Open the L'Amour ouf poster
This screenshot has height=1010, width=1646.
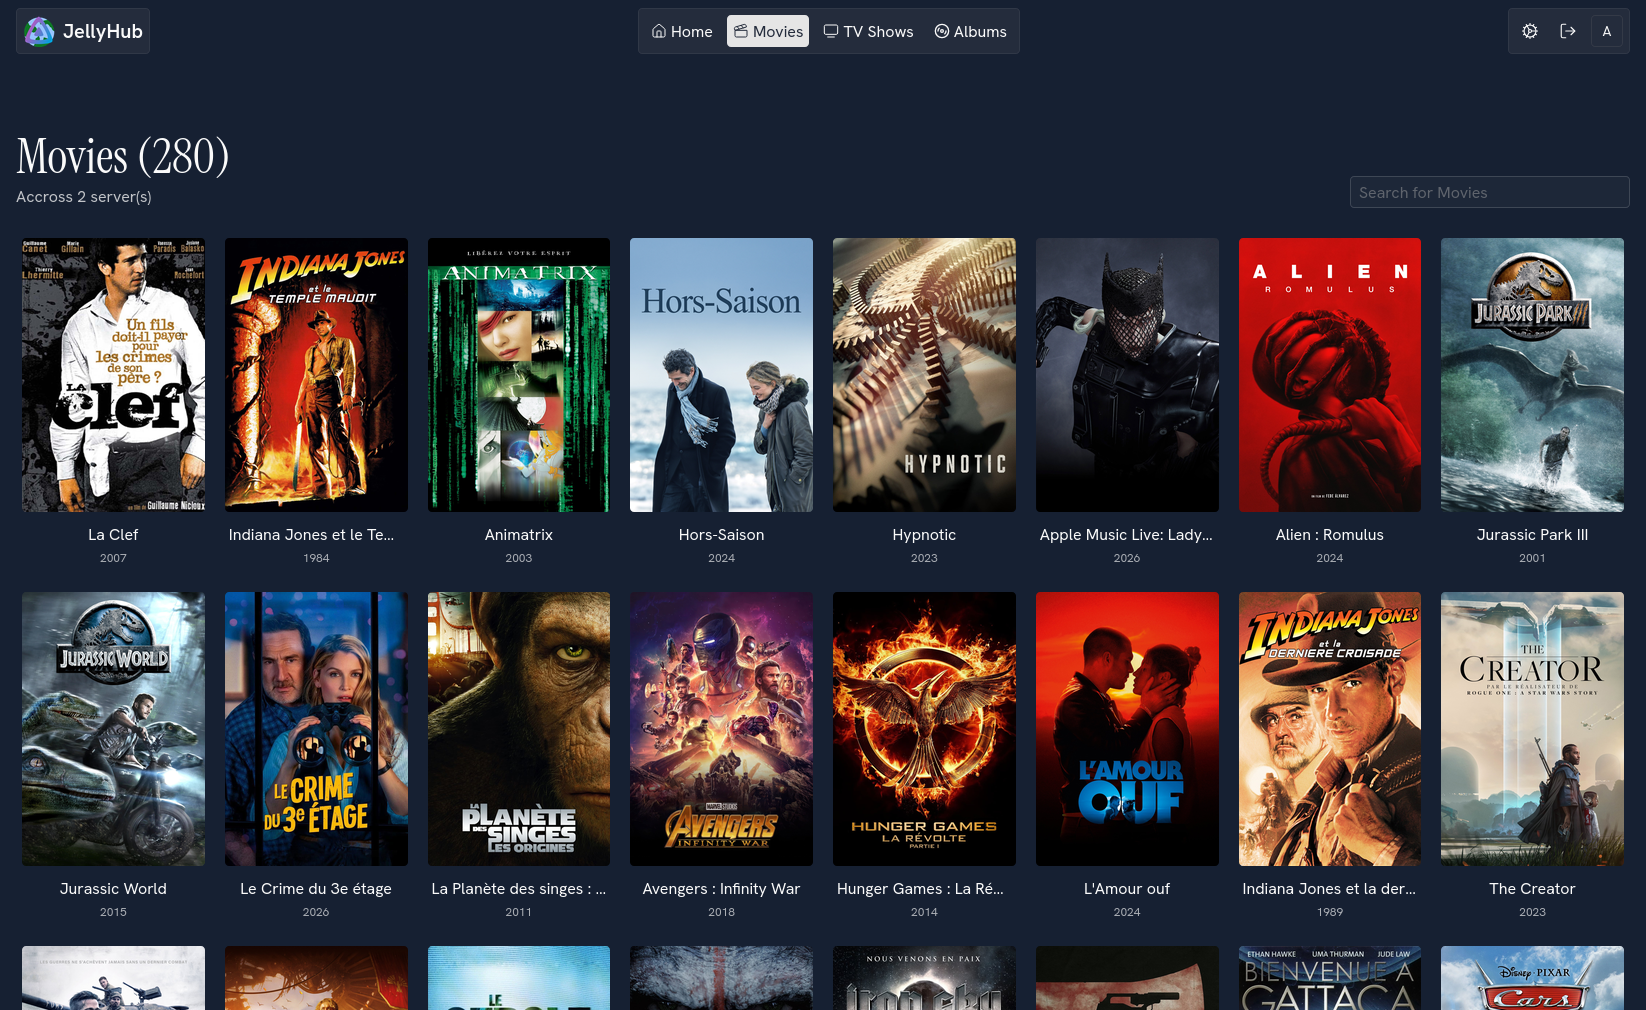(1127, 729)
